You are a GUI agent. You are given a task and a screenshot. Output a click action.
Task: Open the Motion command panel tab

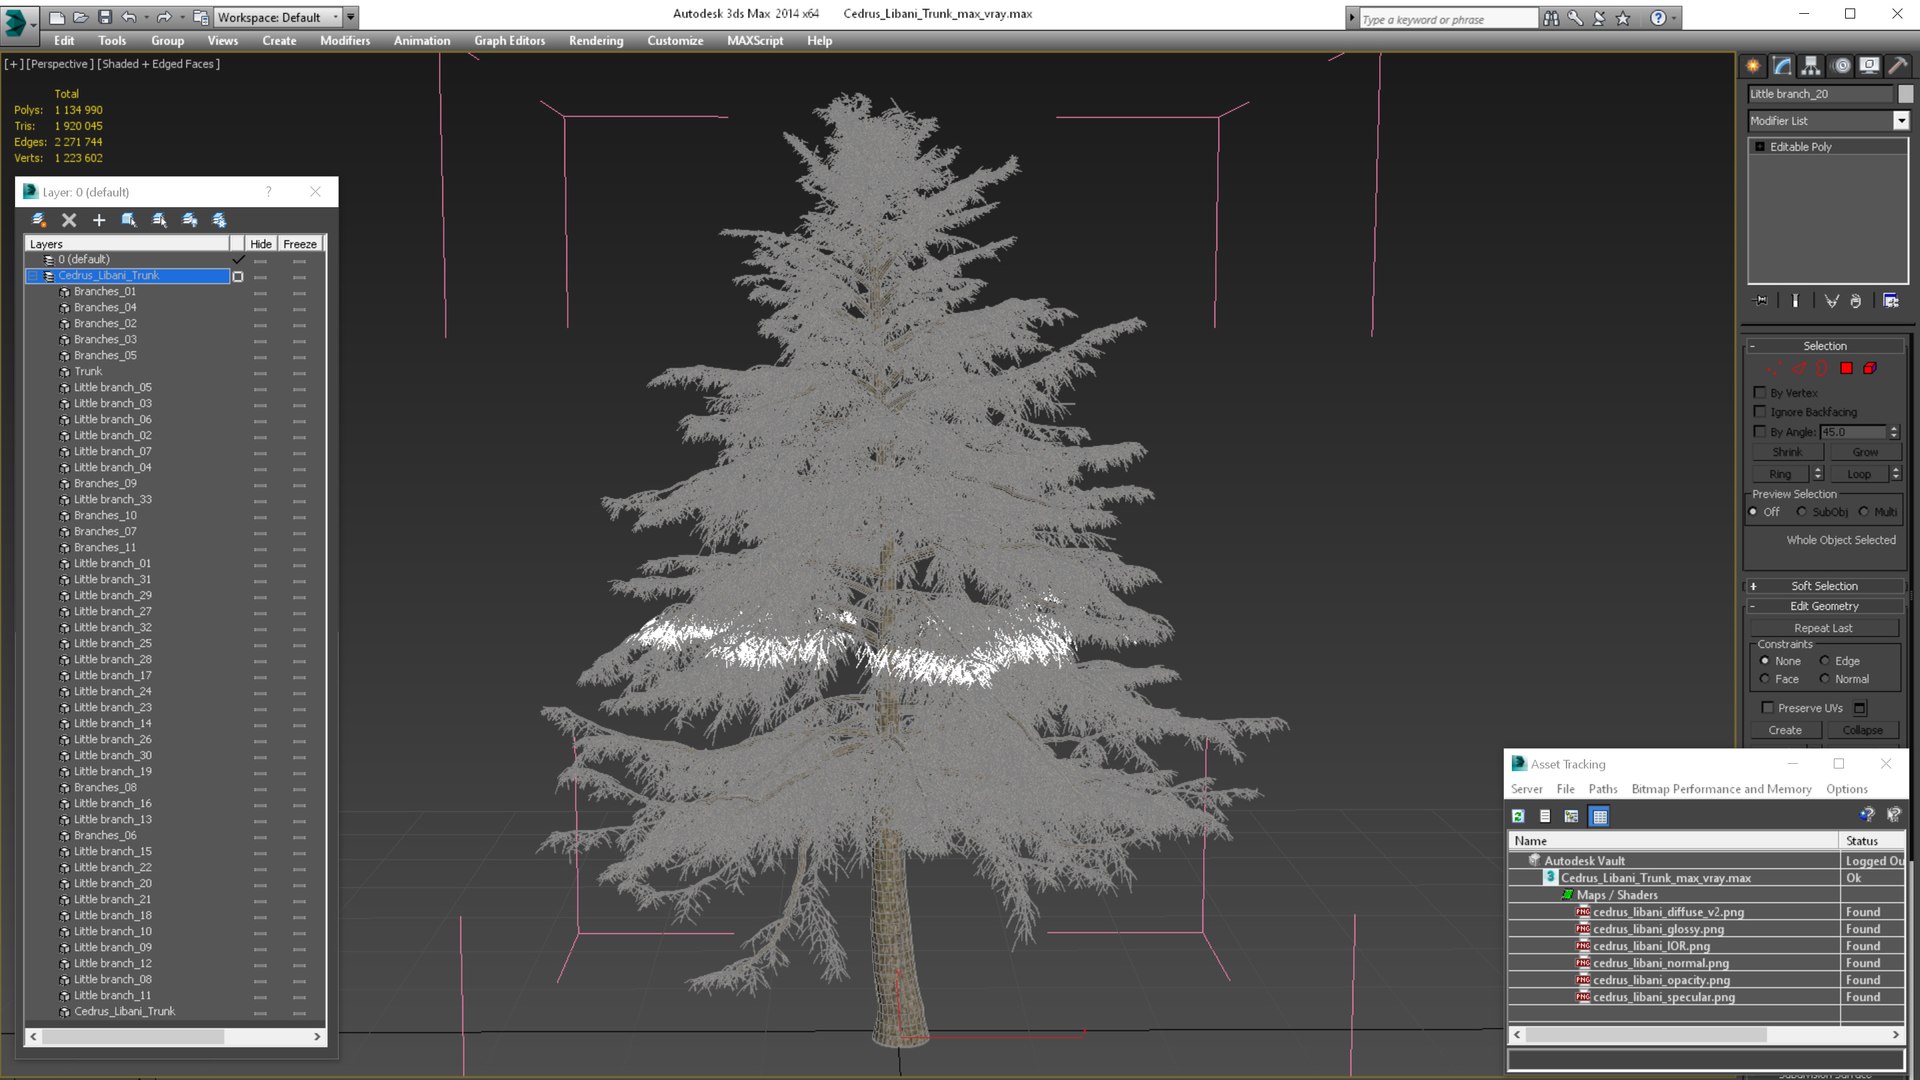pyautogui.click(x=1841, y=66)
